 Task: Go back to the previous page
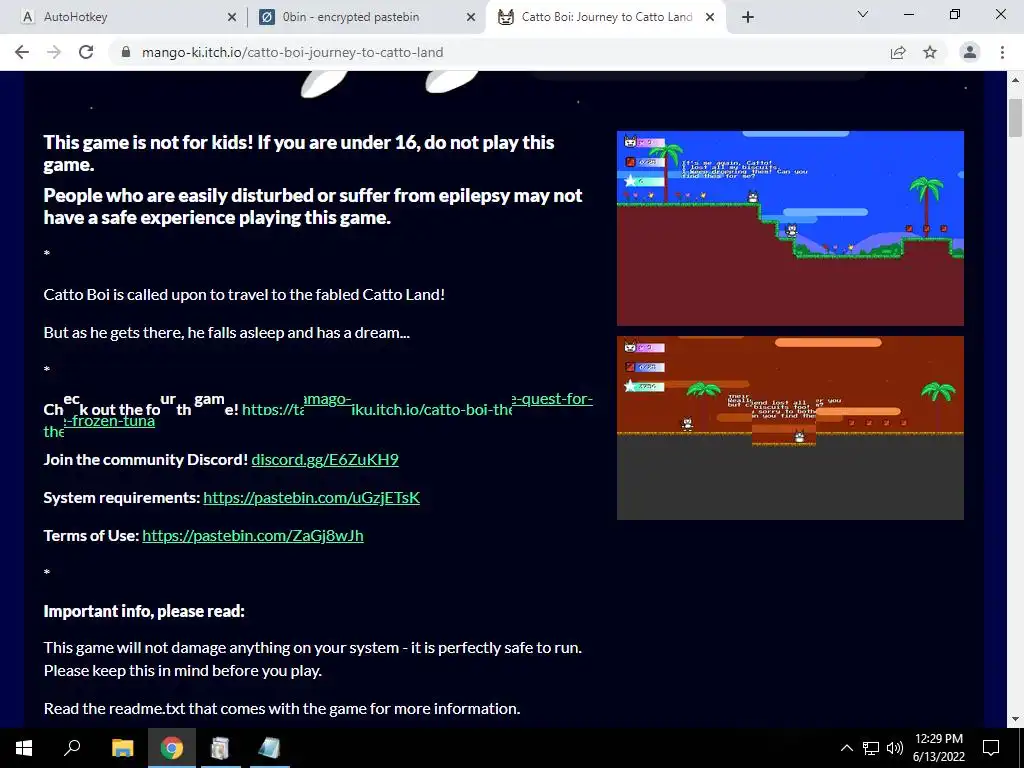pyautogui.click(x=22, y=52)
